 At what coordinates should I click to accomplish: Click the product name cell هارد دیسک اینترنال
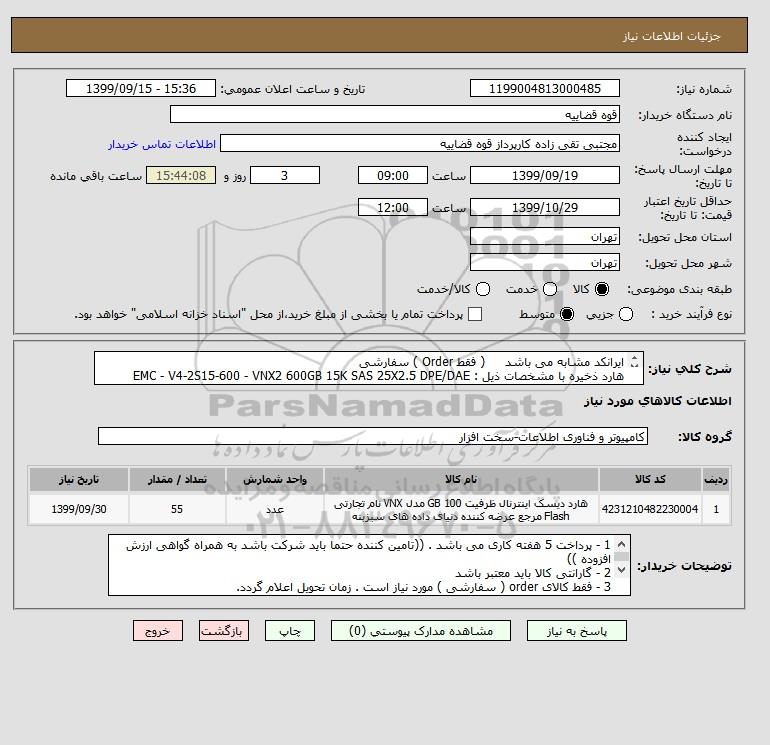pos(461,509)
